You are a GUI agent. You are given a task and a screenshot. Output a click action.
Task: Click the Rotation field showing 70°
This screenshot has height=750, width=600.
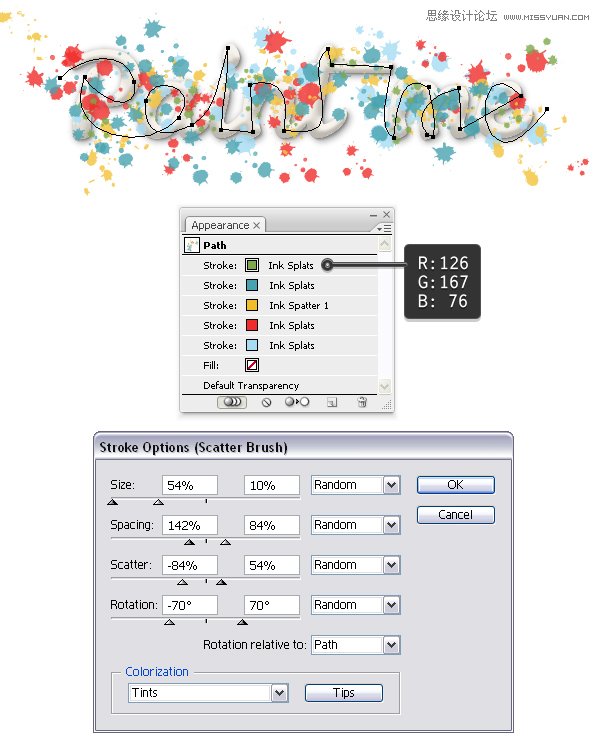click(272, 605)
